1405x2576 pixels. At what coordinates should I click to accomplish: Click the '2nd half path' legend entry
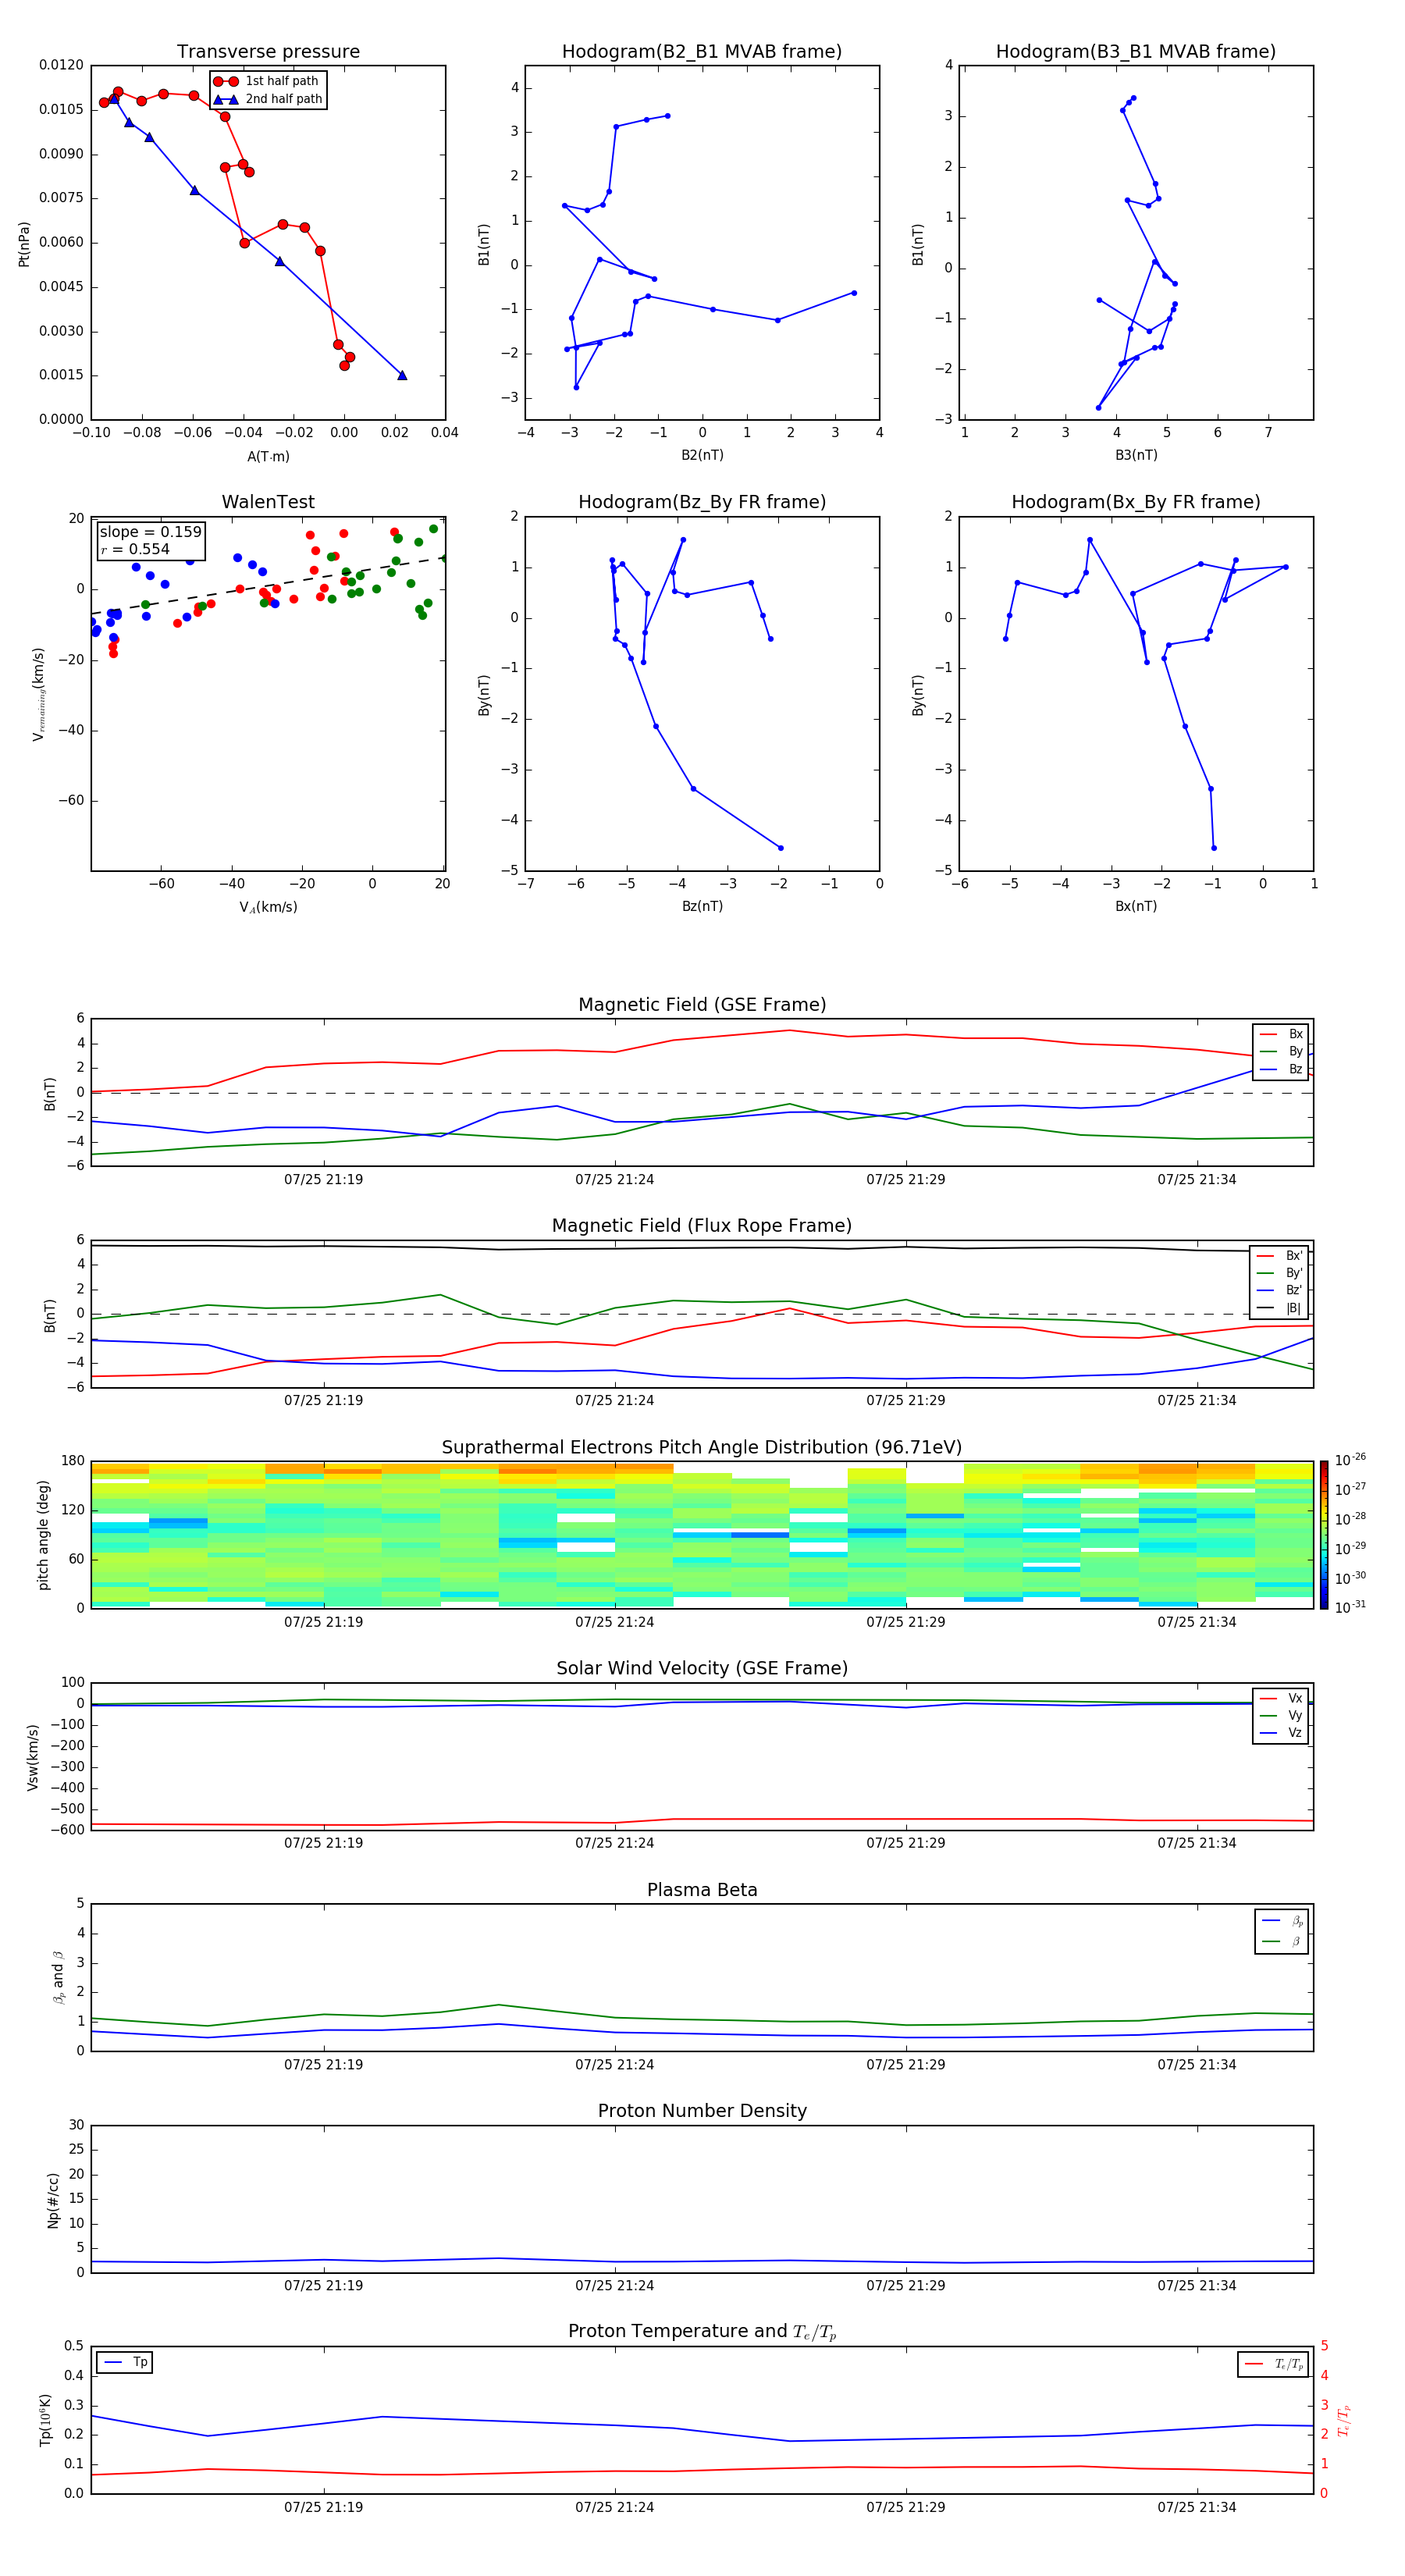coord(268,99)
